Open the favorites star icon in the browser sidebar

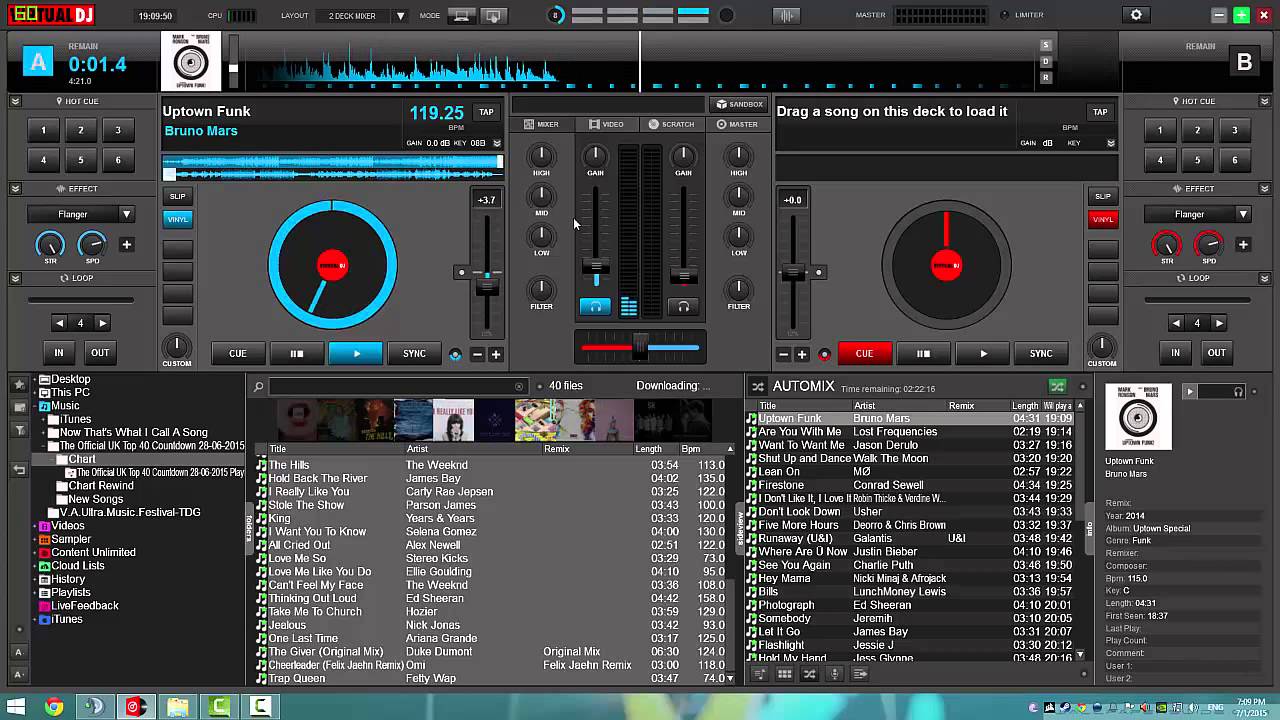click(x=18, y=384)
